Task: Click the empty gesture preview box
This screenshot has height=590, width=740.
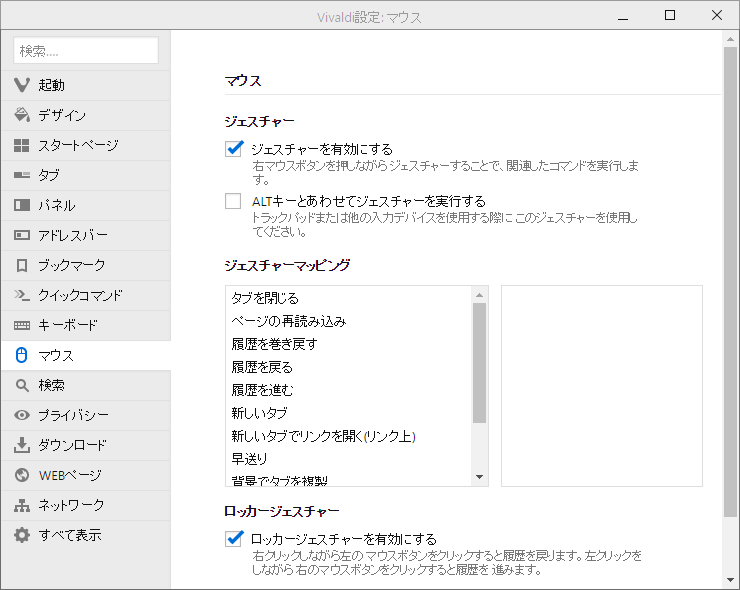Action: (x=602, y=386)
